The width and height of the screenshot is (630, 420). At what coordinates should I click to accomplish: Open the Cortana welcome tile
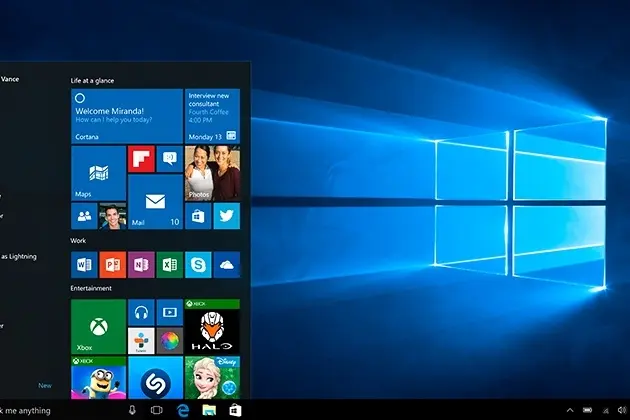tap(127, 116)
